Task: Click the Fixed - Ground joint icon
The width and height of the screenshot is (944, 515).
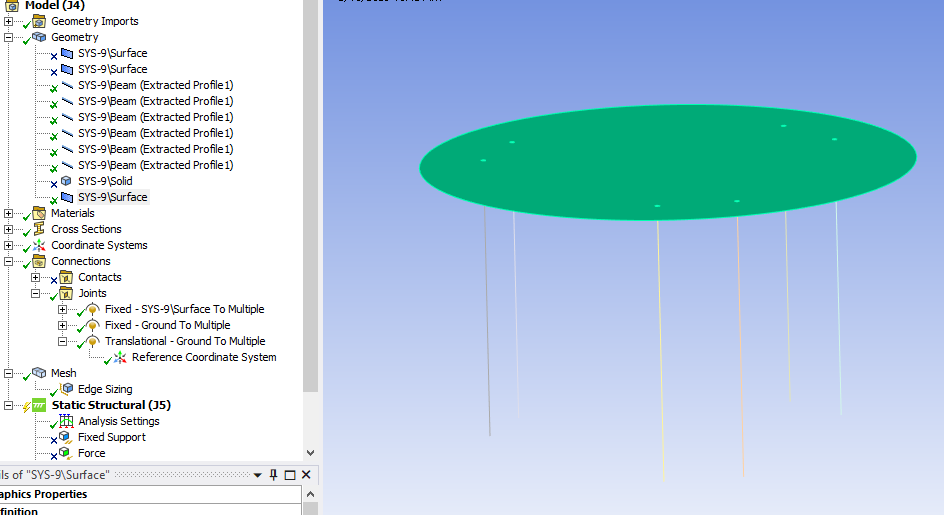Action: point(93,325)
